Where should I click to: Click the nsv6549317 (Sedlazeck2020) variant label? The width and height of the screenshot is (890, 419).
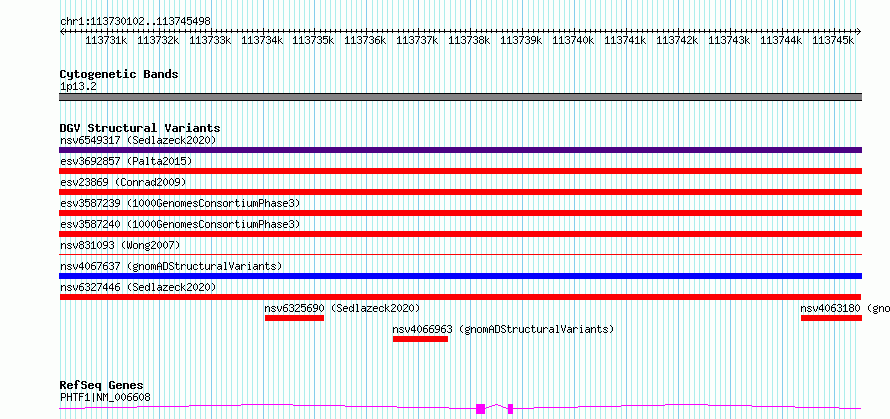coord(138,140)
